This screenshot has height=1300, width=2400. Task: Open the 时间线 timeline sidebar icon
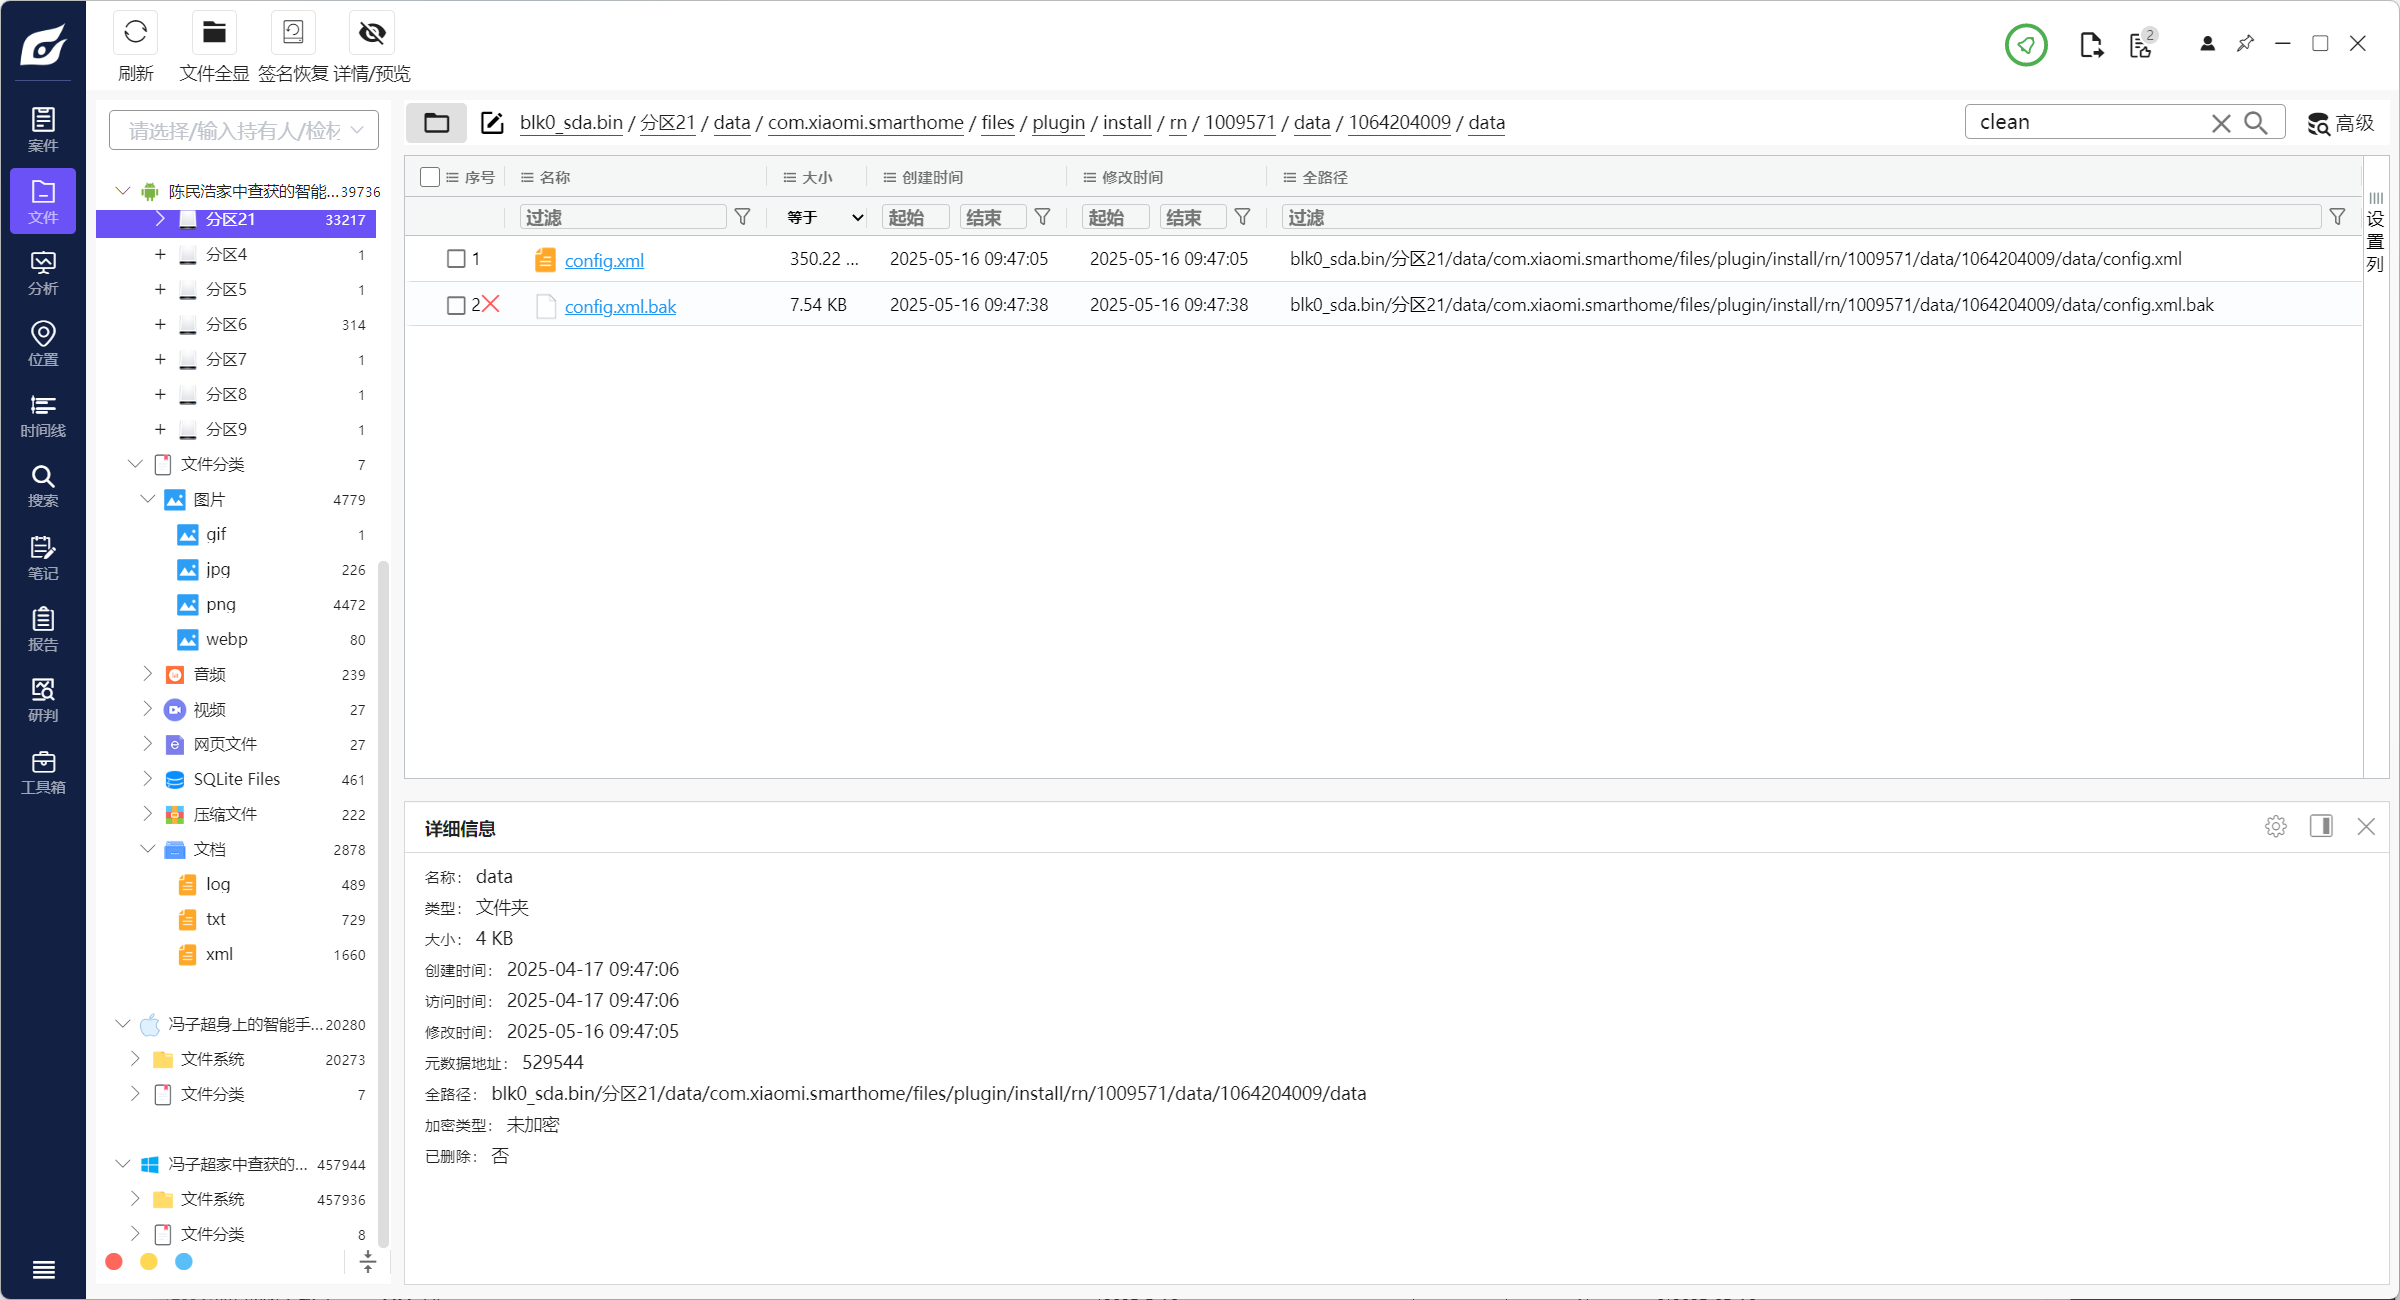coord(43,414)
